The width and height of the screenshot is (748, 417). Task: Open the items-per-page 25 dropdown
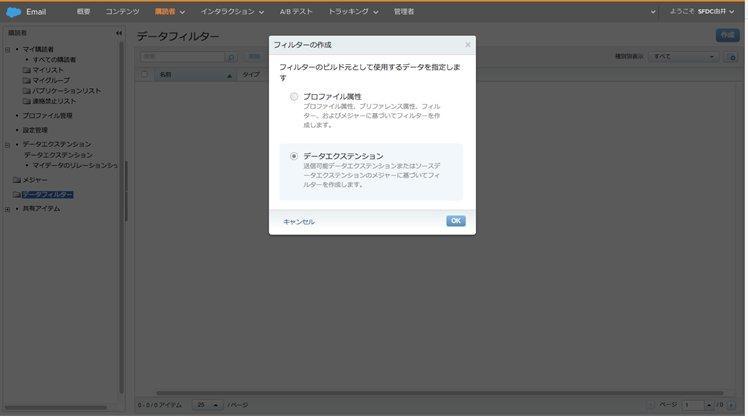(x=208, y=405)
